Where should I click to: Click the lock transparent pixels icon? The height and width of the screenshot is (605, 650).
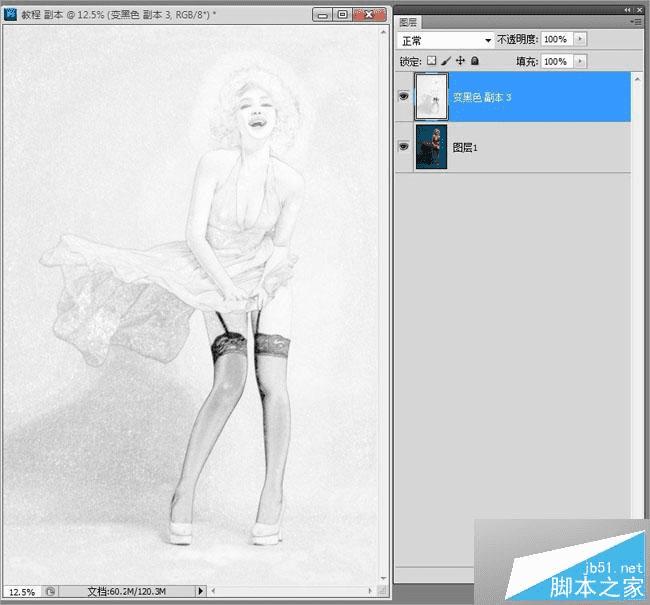432,61
